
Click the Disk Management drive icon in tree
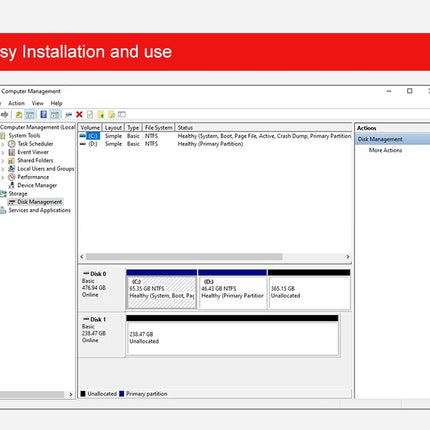[x=12, y=202]
